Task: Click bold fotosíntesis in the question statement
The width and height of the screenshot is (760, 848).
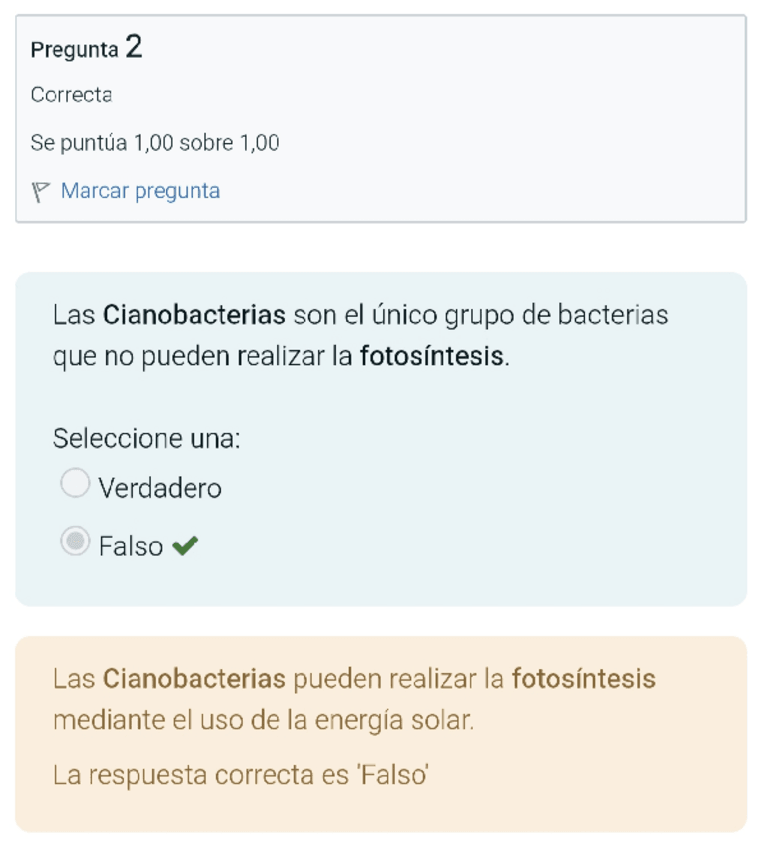Action: pyautogui.click(x=432, y=356)
